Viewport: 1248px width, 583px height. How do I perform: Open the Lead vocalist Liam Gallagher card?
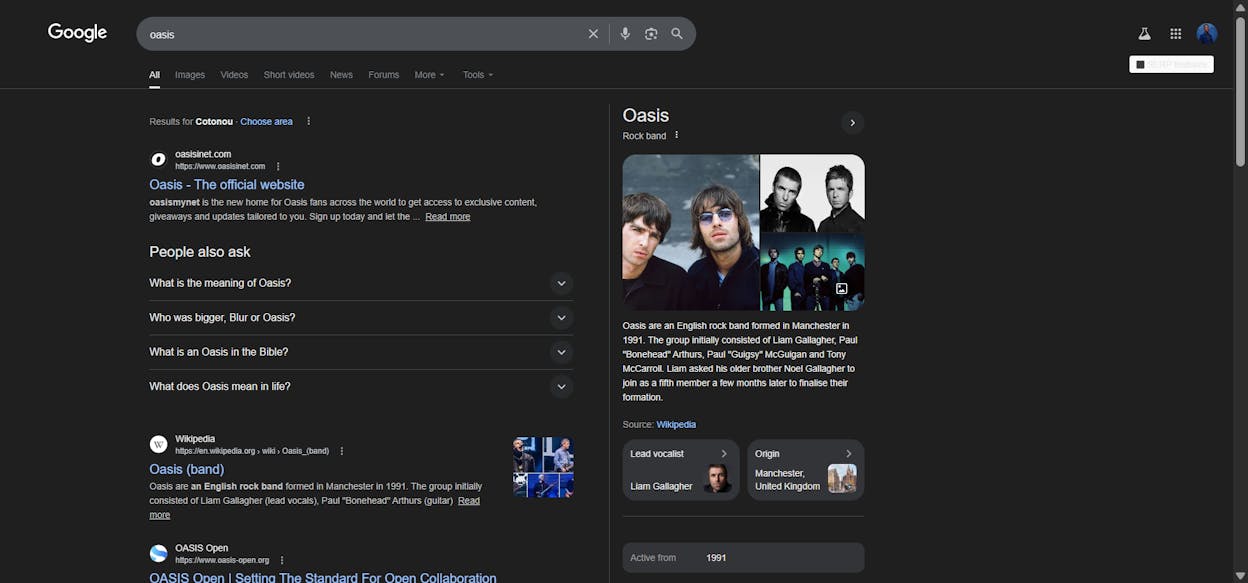click(681, 470)
